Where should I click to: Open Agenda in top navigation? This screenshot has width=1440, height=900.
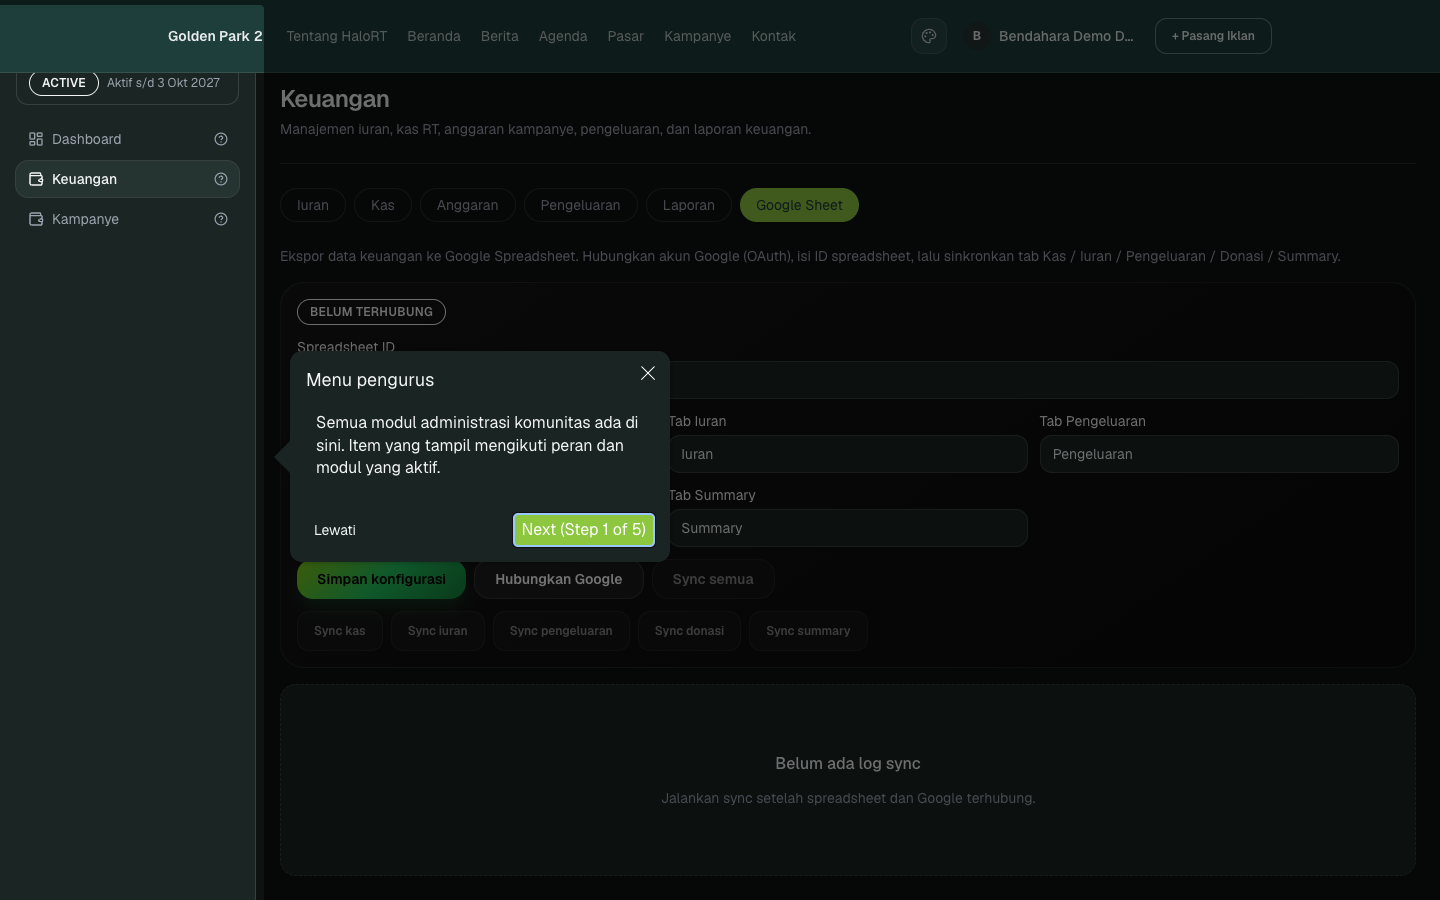click(563, 36)
